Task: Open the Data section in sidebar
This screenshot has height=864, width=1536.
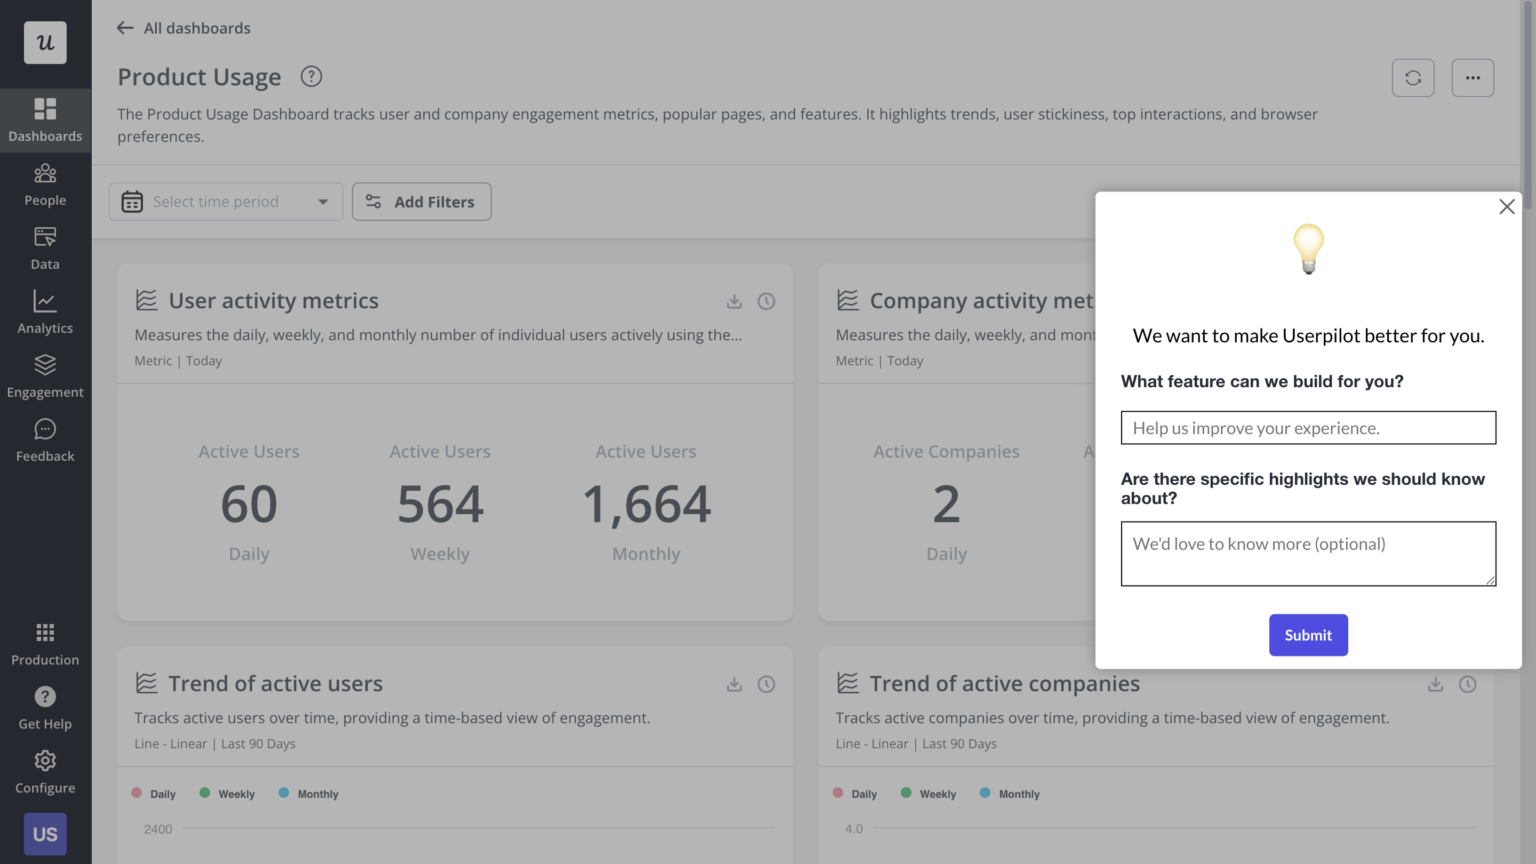Action: (45, 249)
